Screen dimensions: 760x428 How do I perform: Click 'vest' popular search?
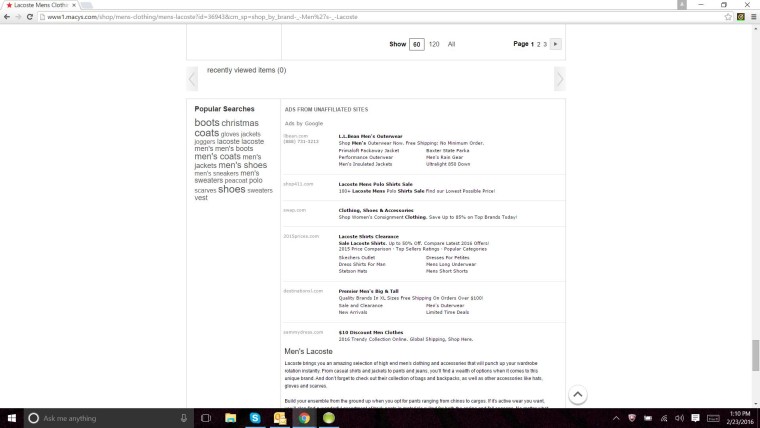[x=201, y=198]
